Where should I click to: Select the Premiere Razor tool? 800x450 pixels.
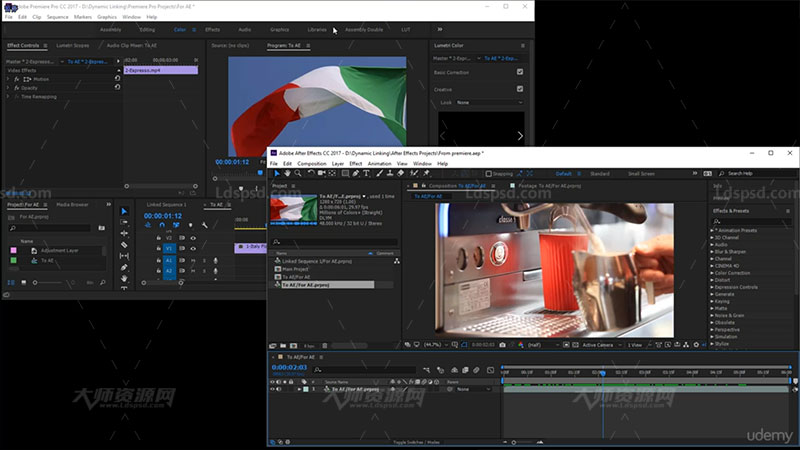point(124,244)
